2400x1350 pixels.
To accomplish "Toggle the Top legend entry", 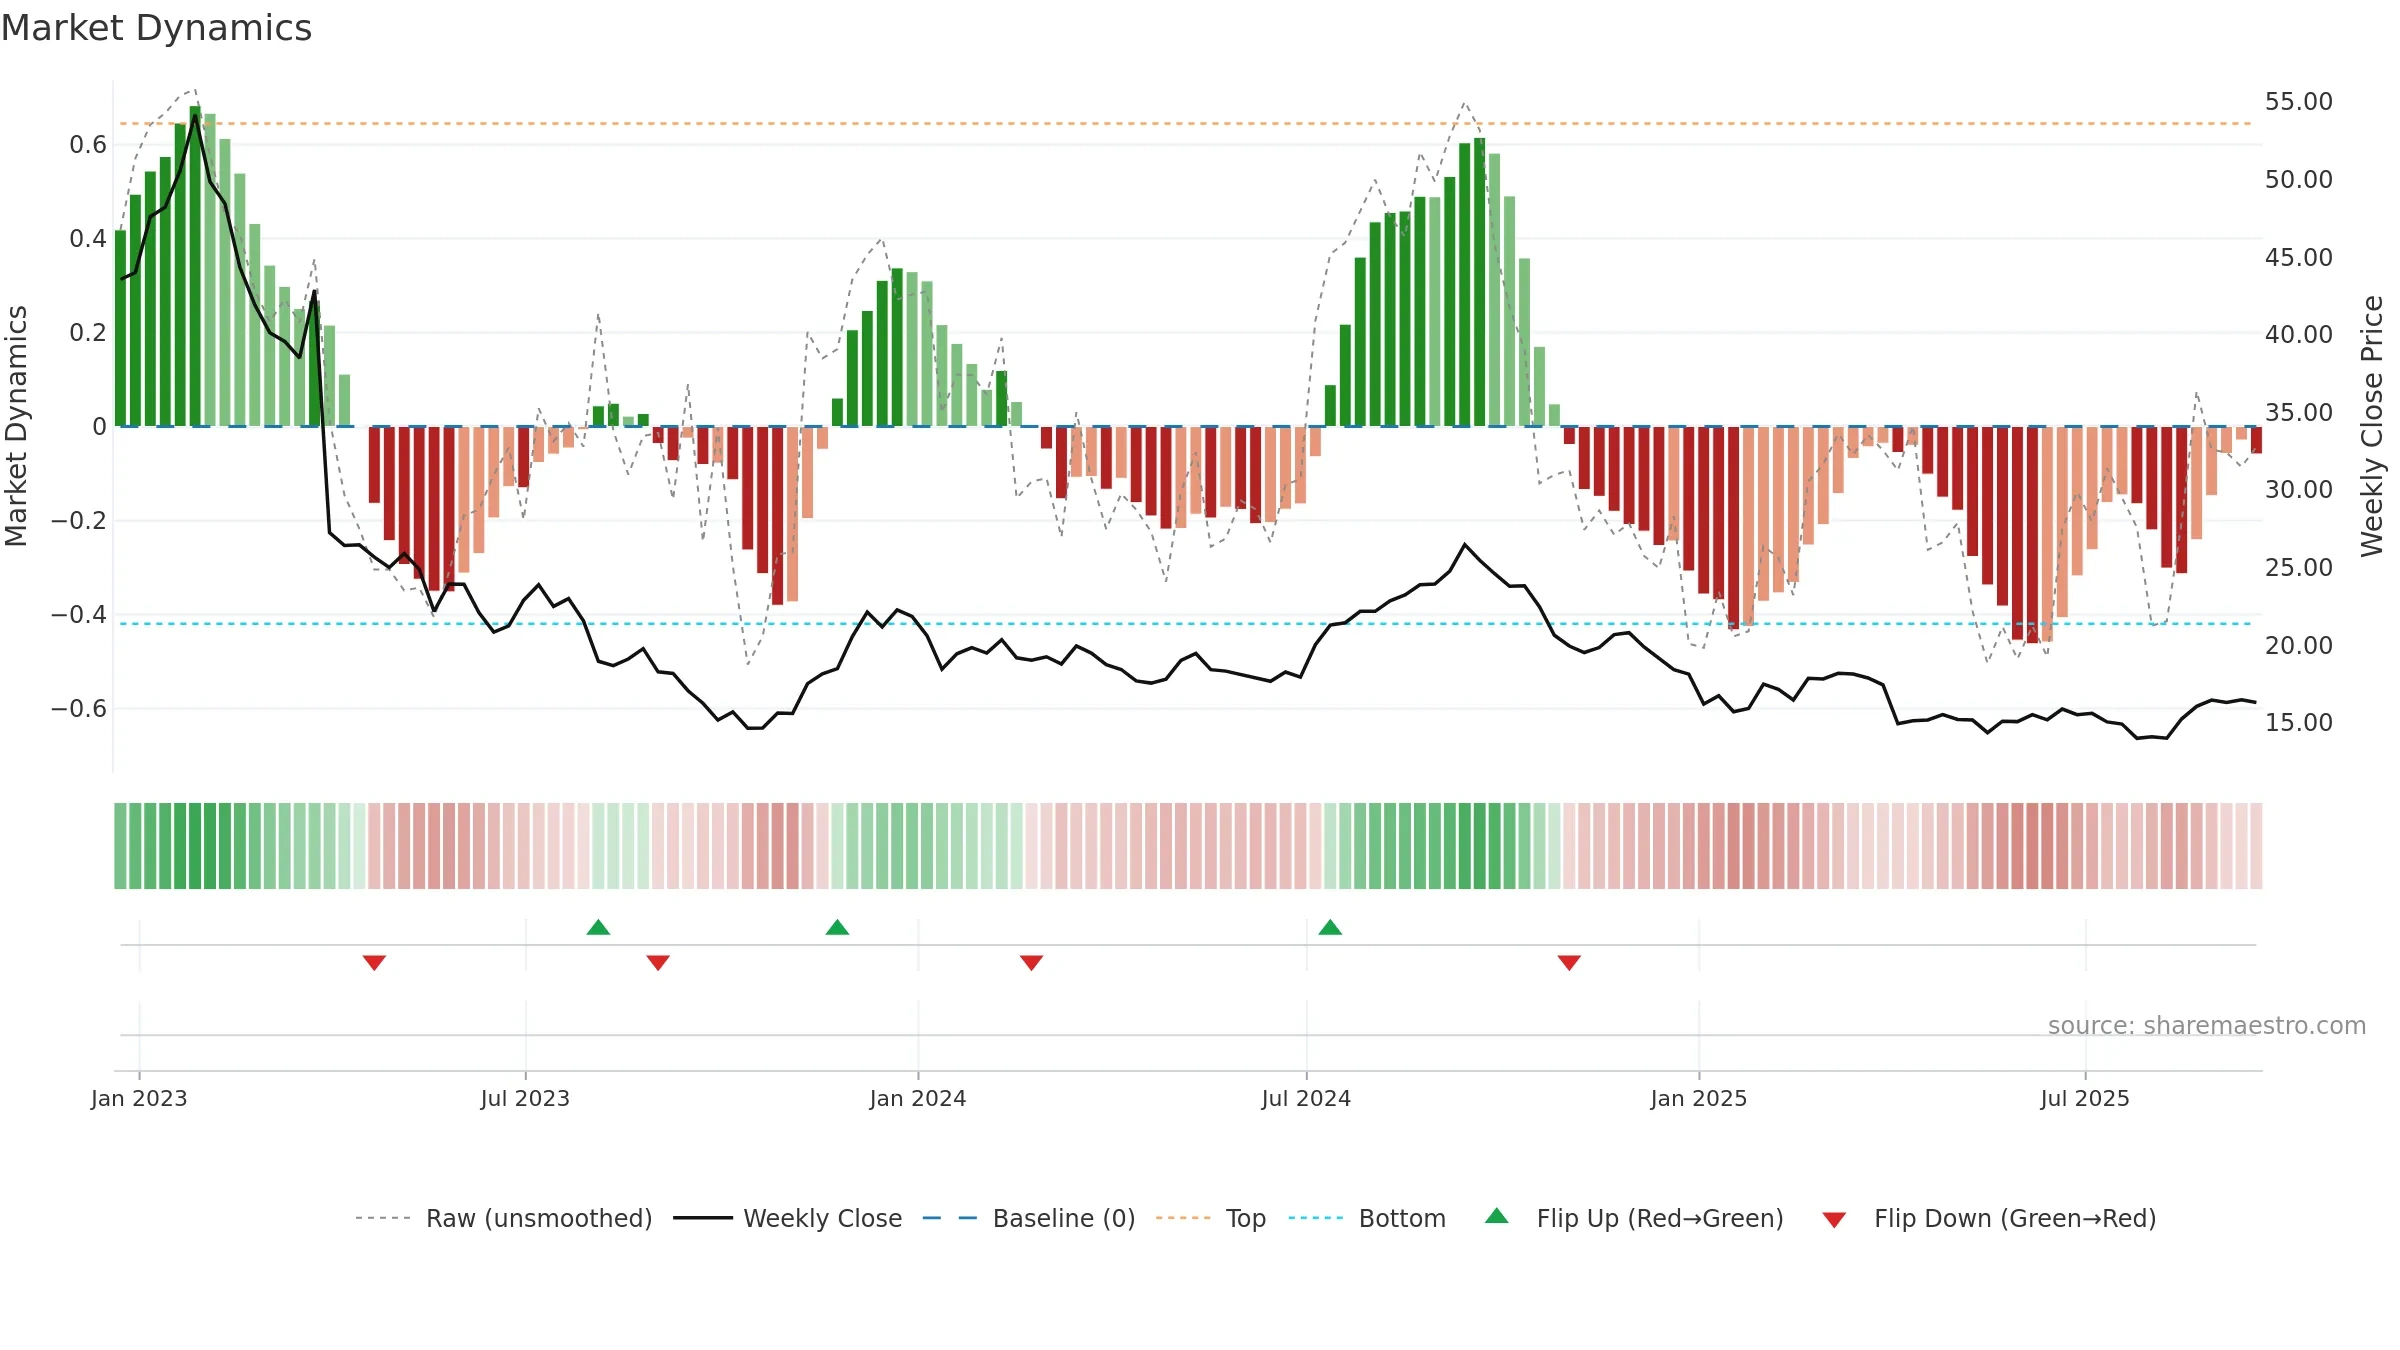I will click(1211, 1218).
